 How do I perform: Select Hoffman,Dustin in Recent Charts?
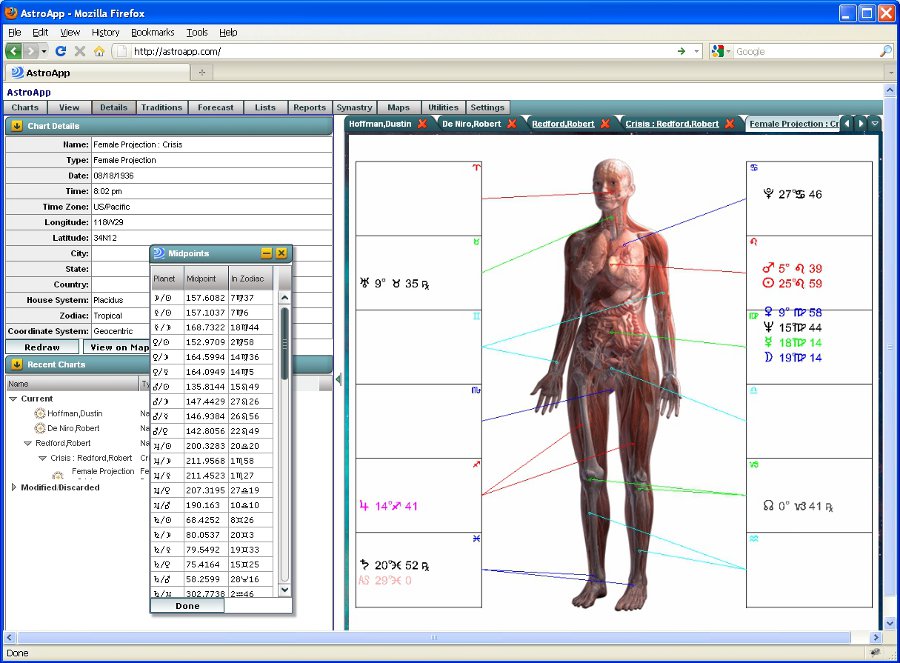(75, 413)
